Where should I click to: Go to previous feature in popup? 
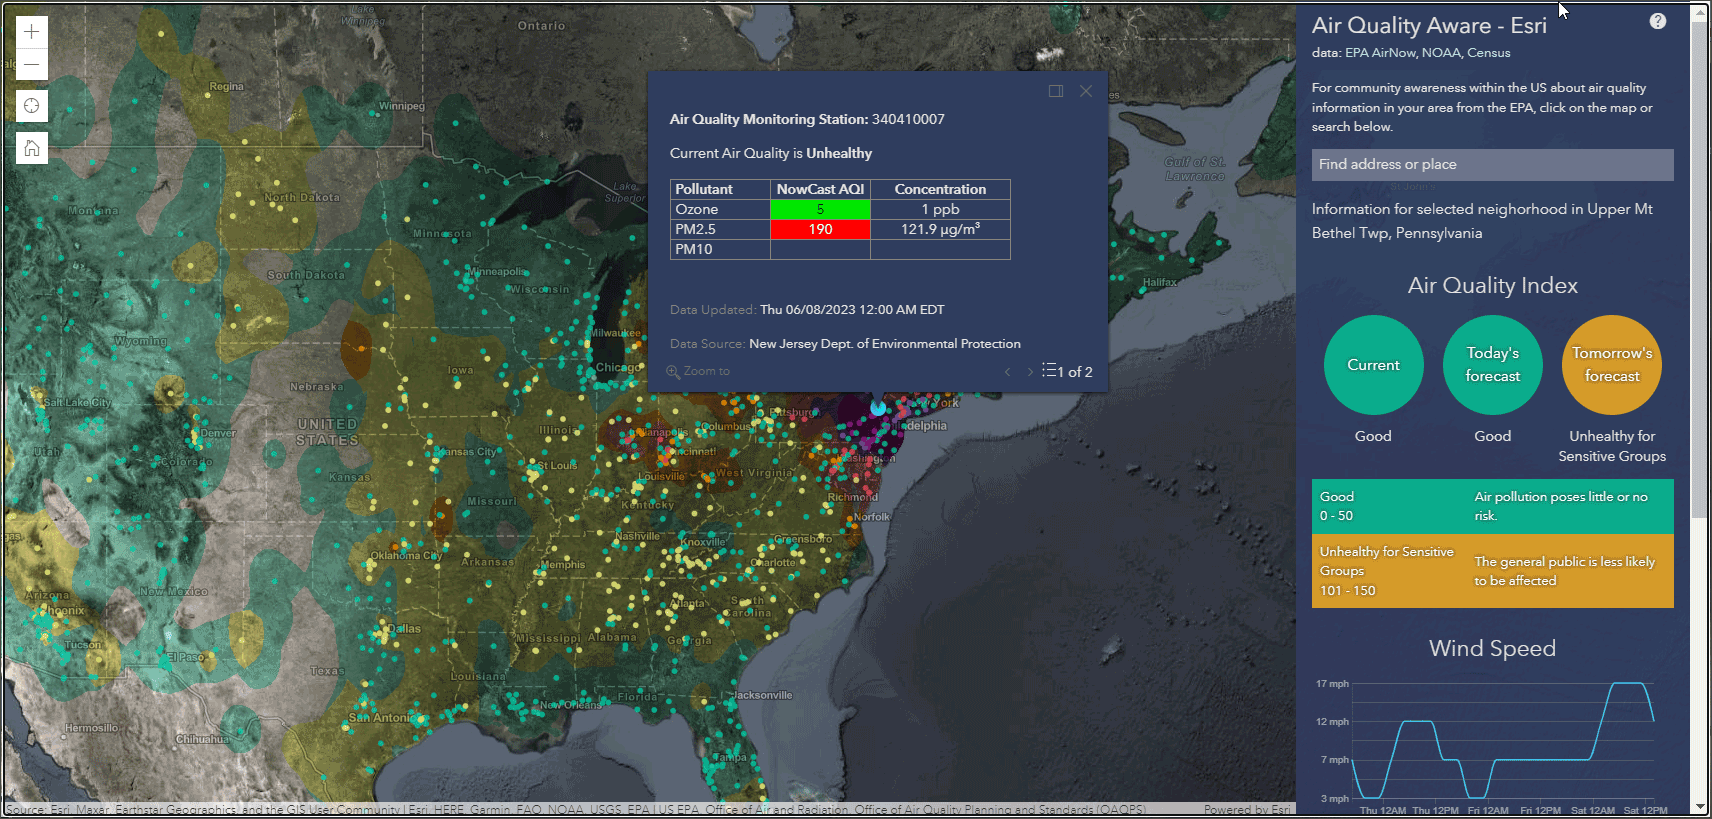(1007, 372)
